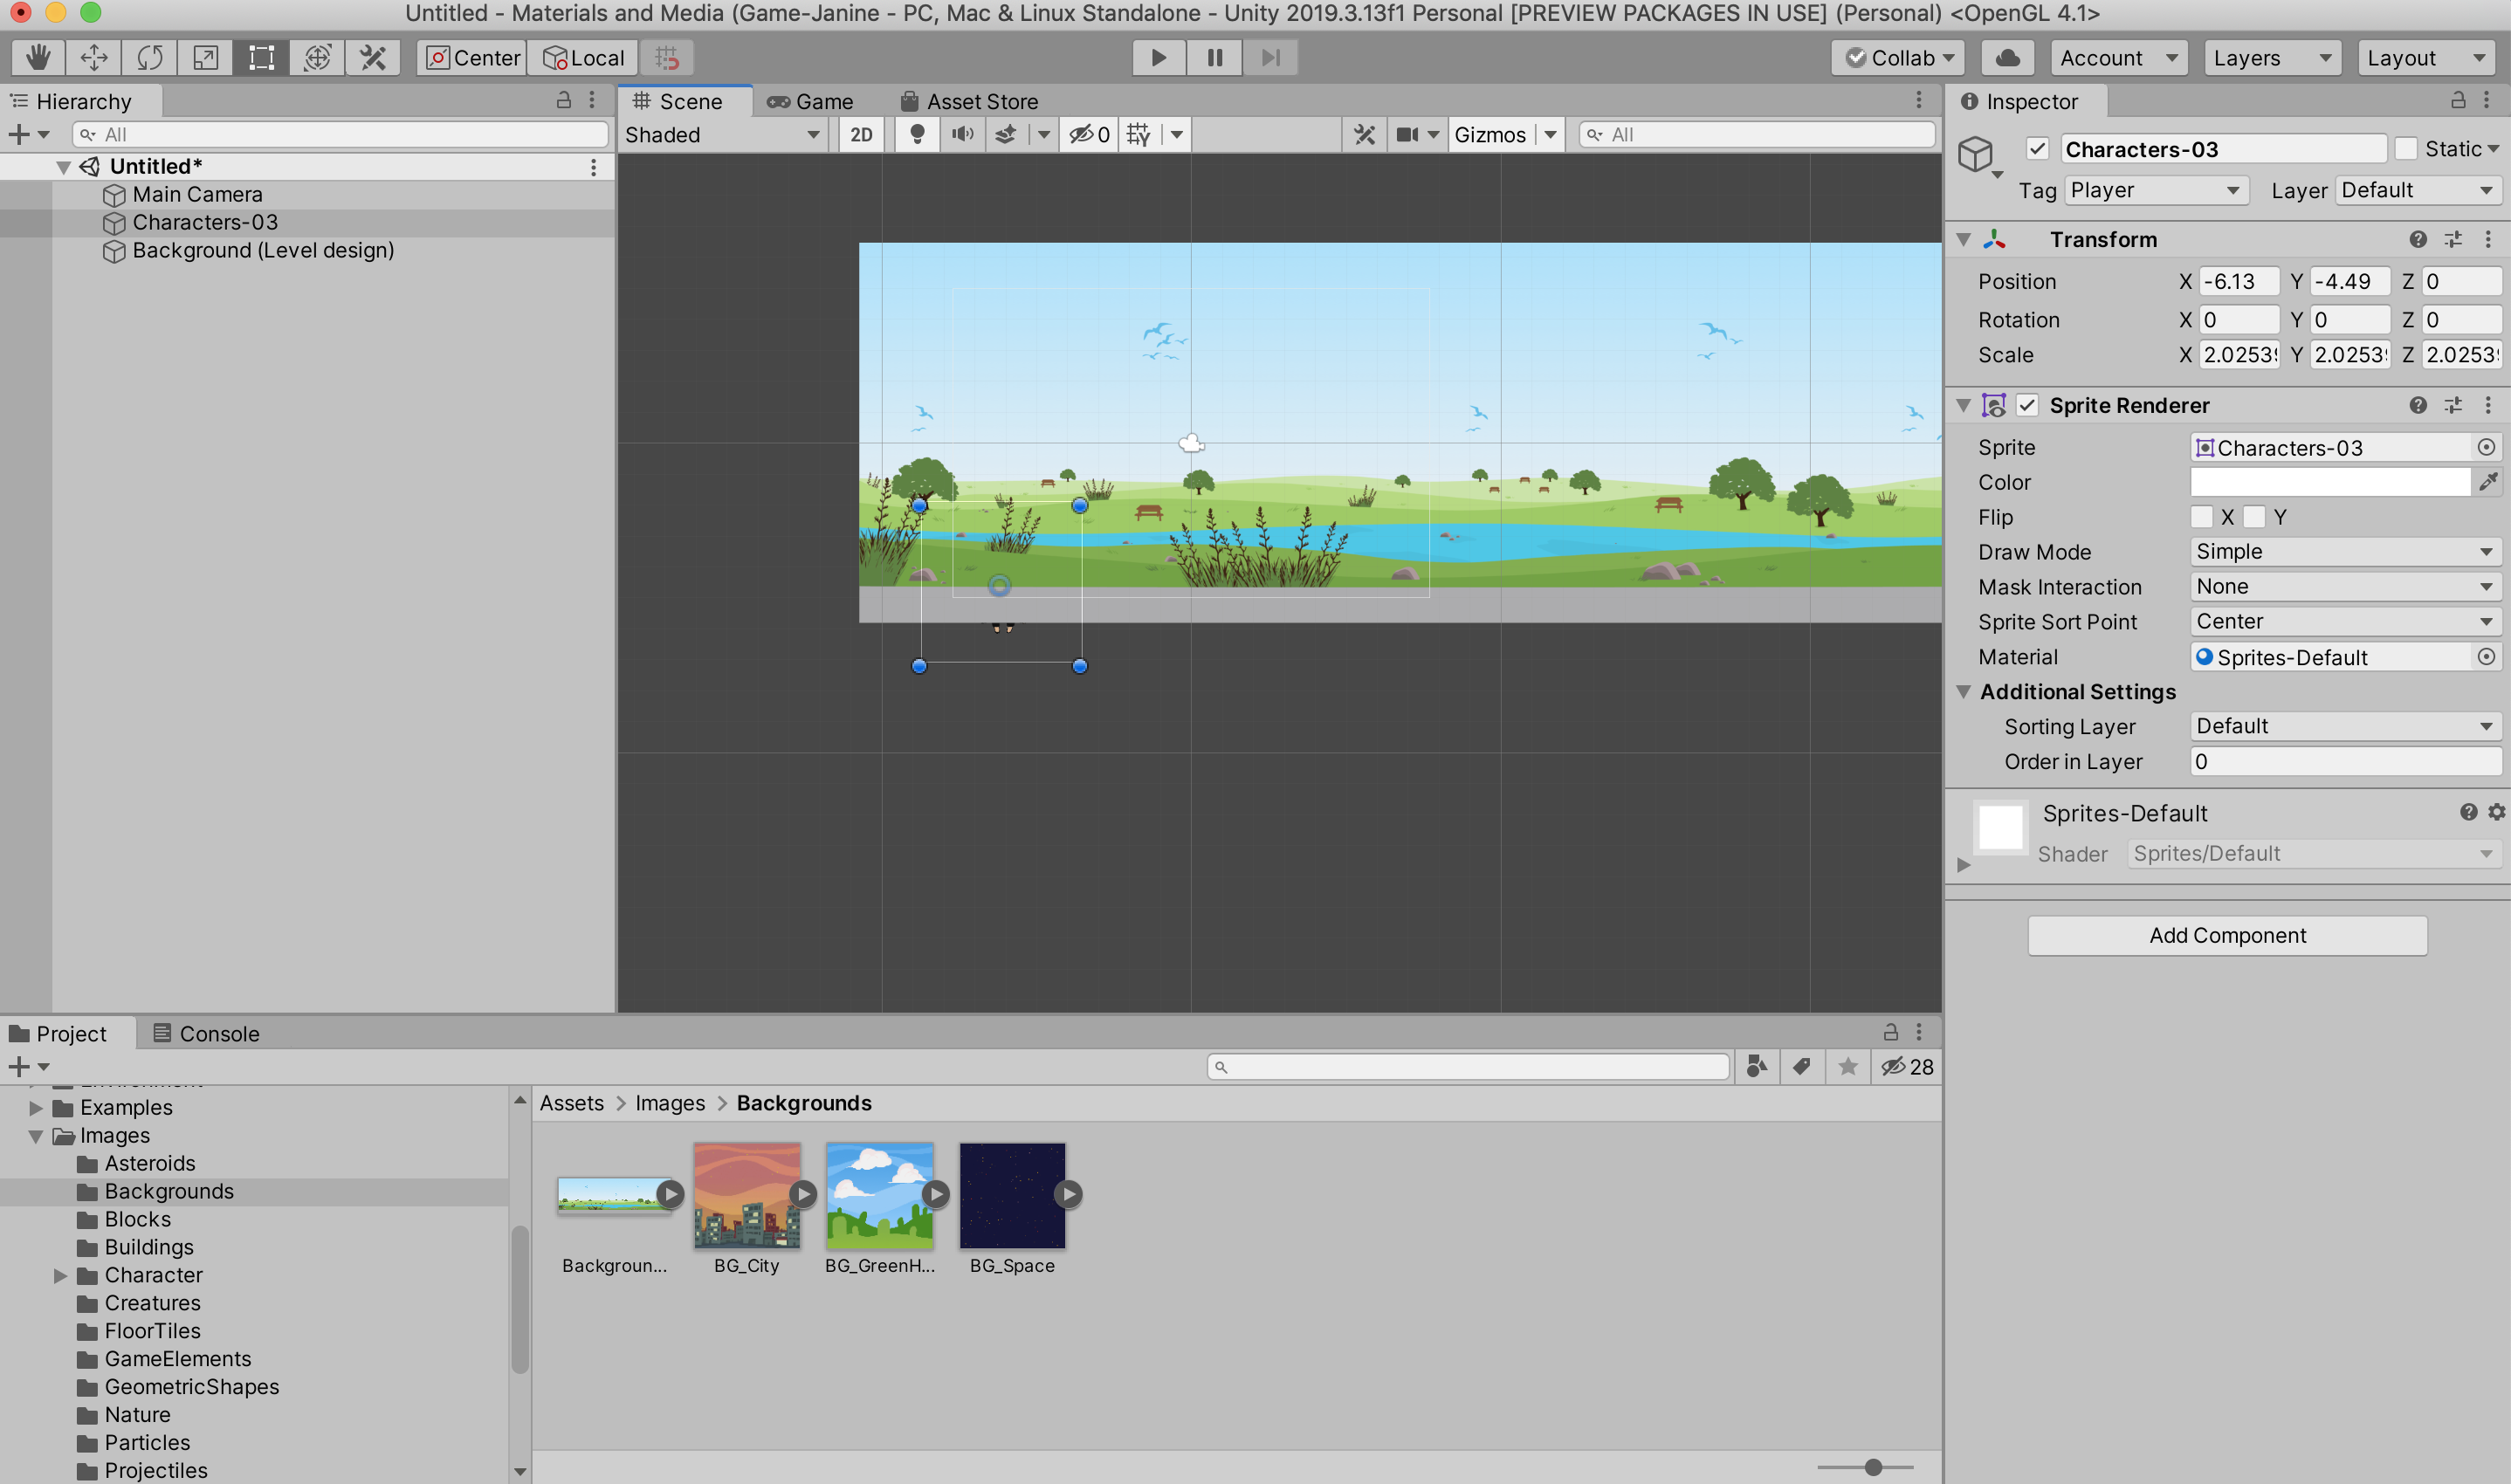Open the cloud services icon
The image size is (2511, 1484).
pos(2007,57)
